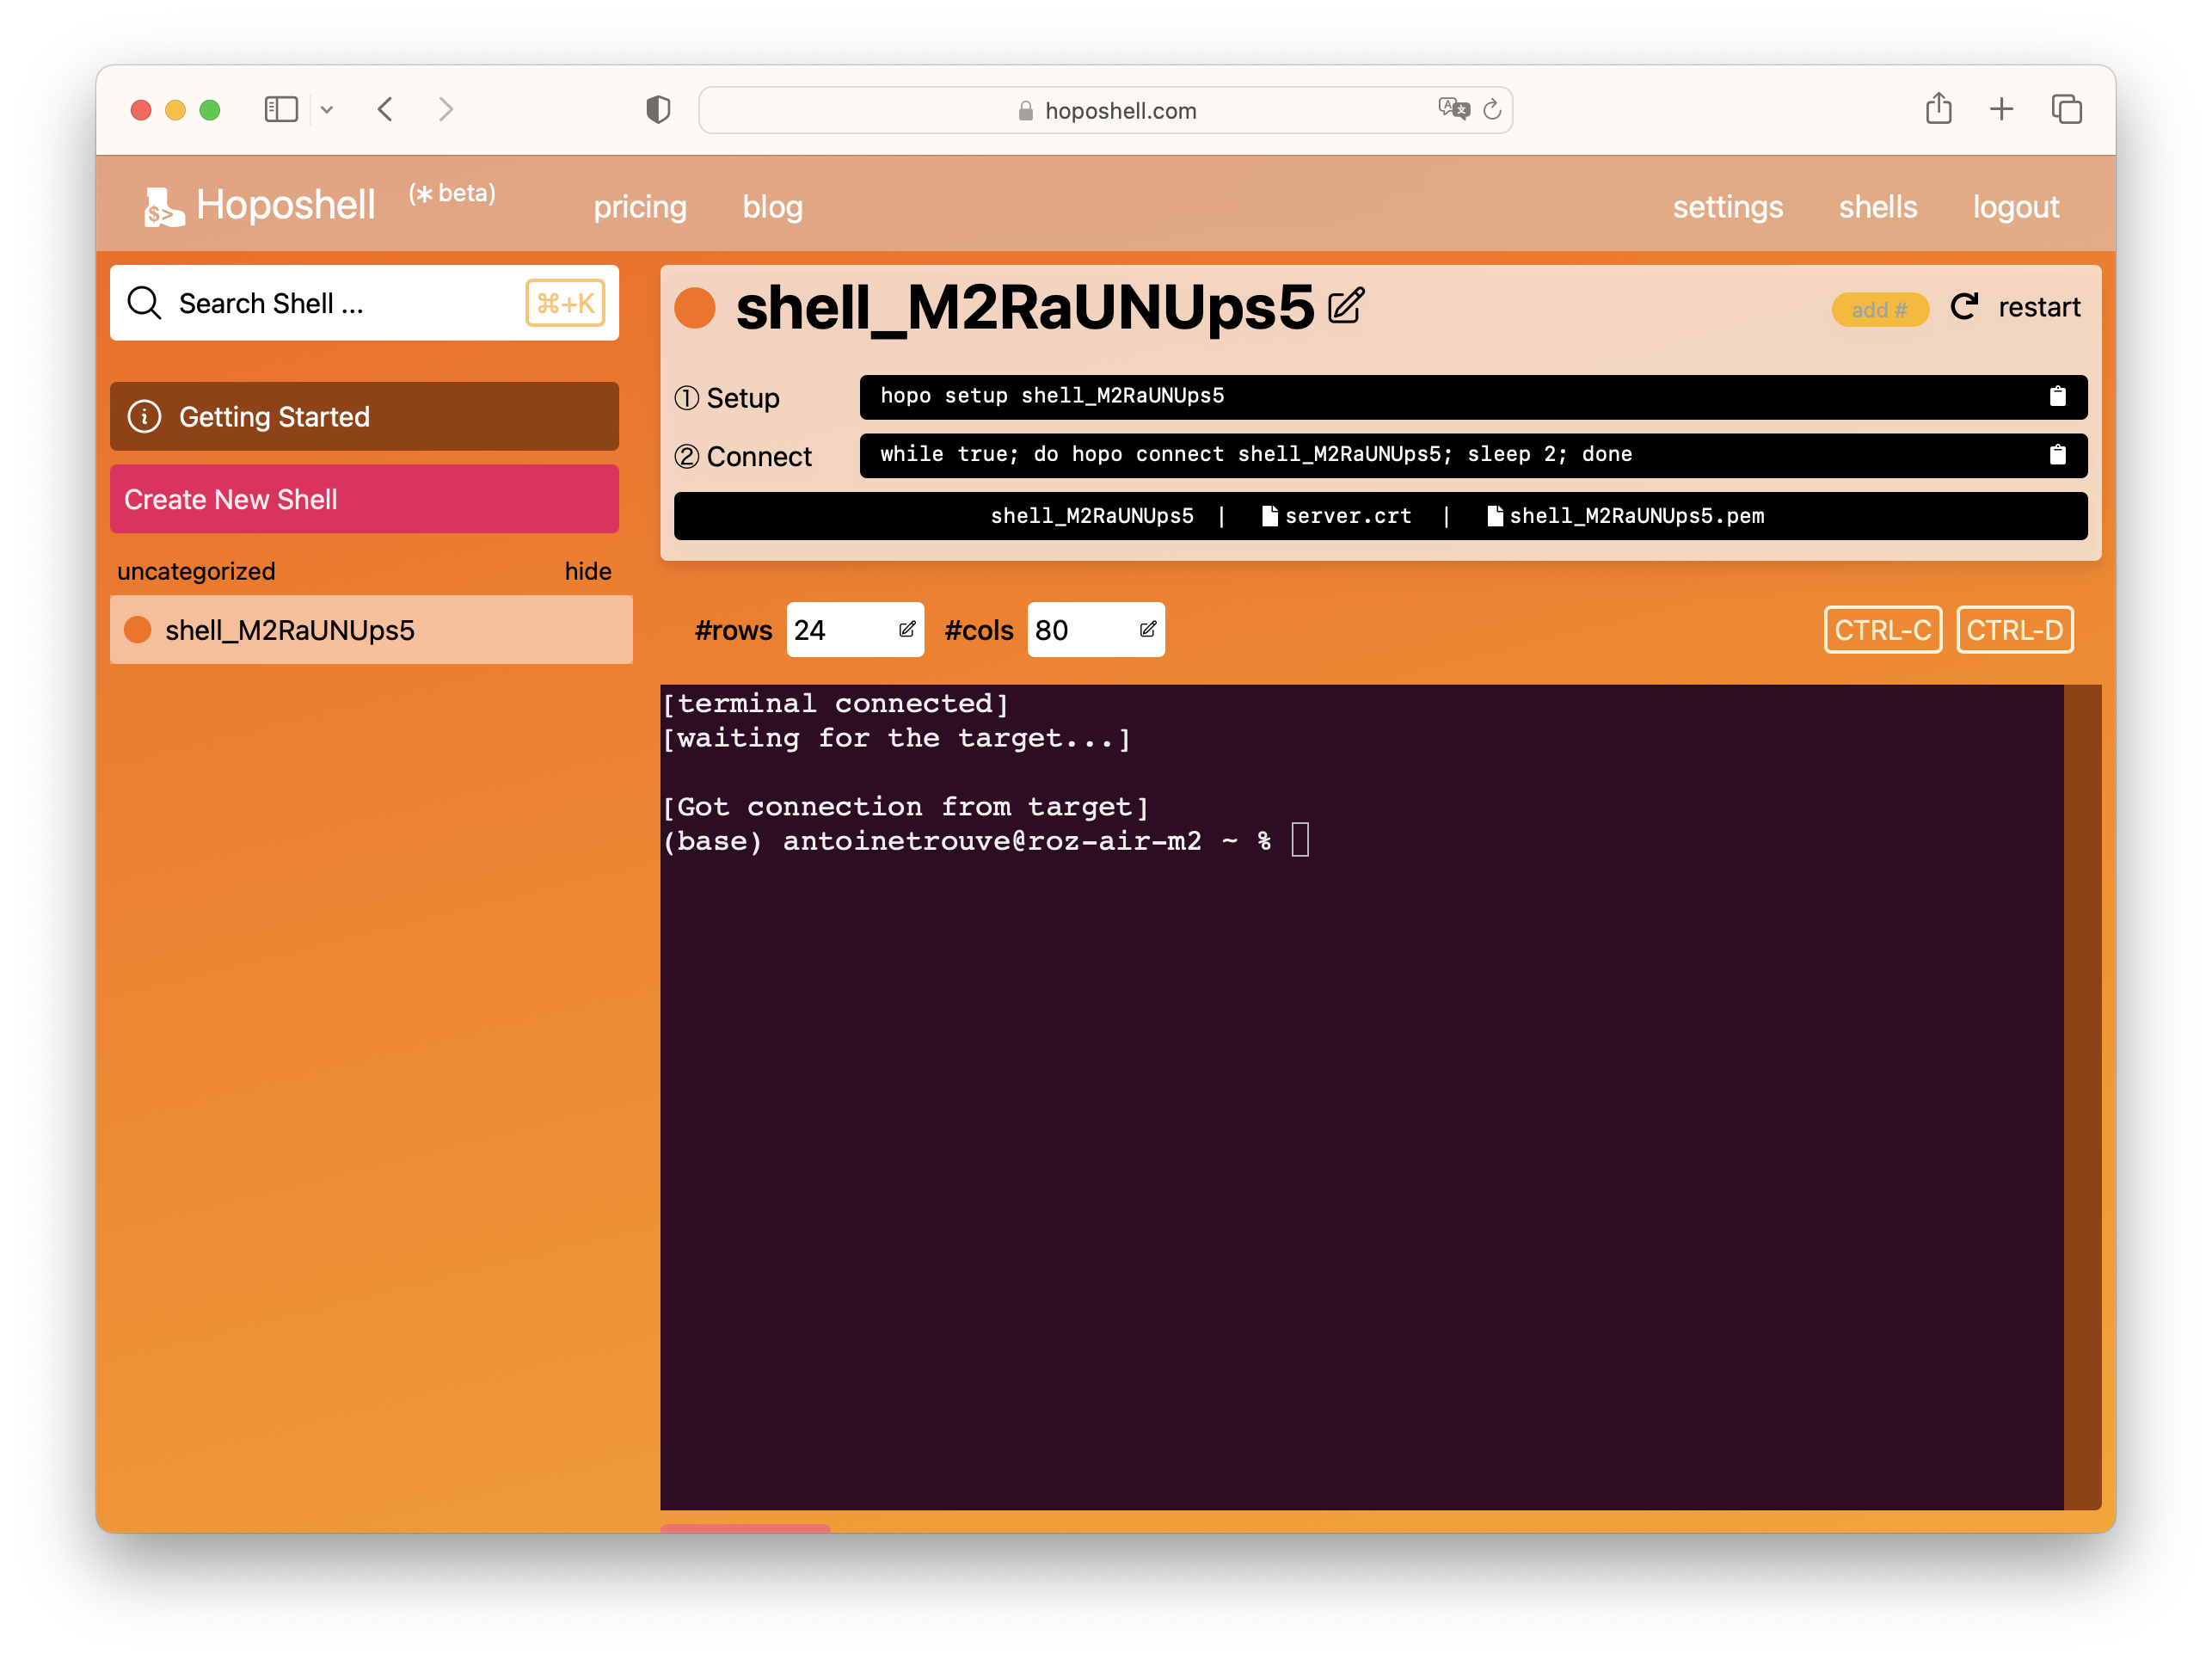Show tab overview icon

tap(2067, 109)
